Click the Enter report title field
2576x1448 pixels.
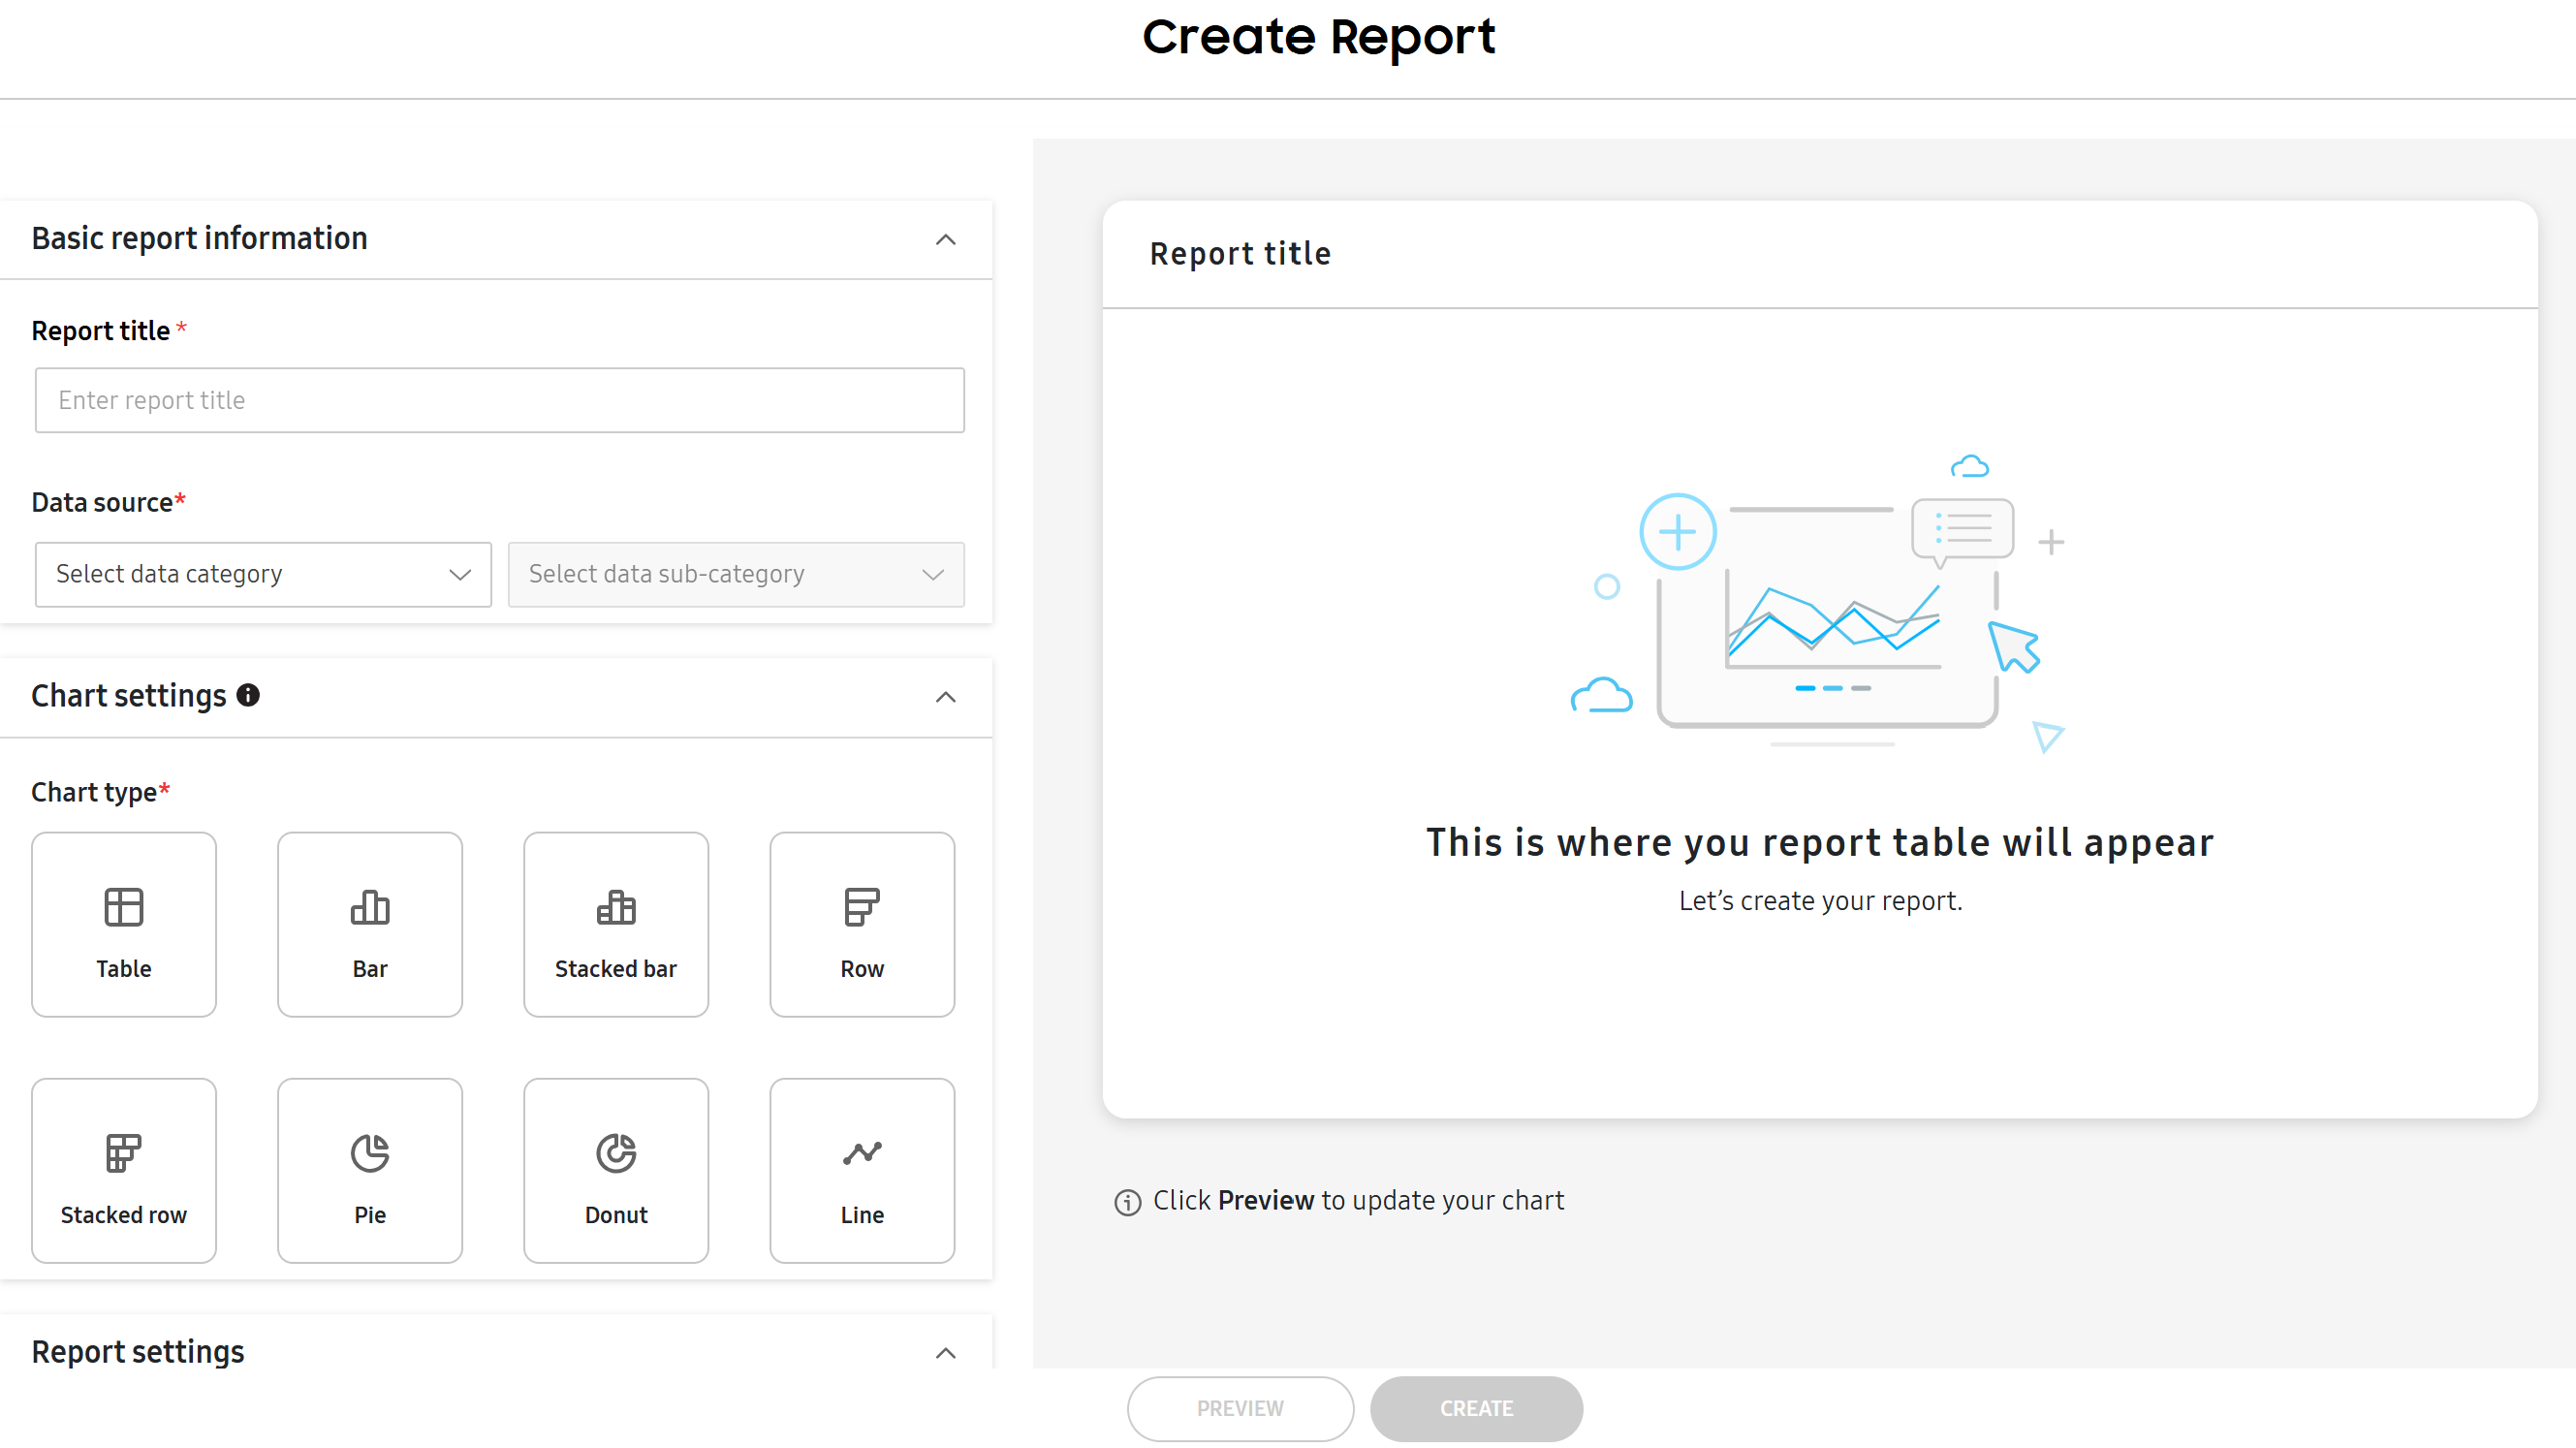click(500, 400)
